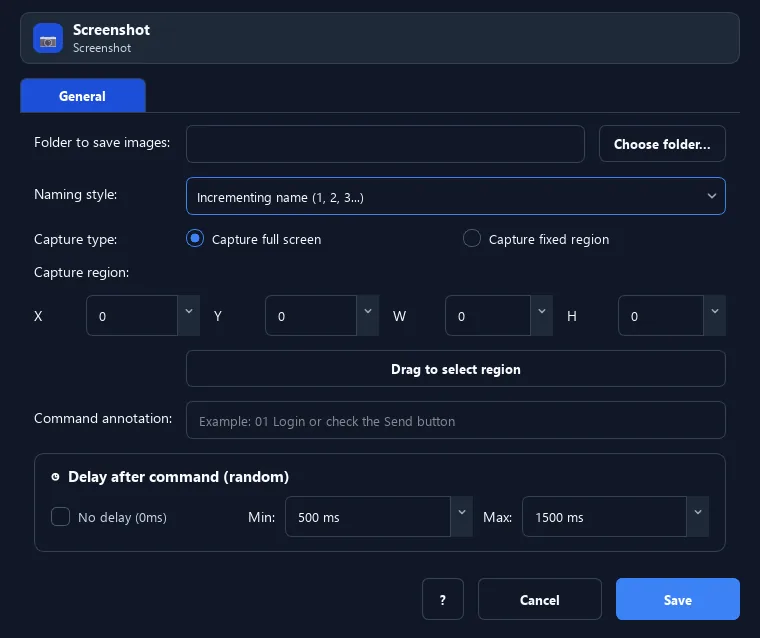This screenshot has width=760, height=638.
Task: Click the Capture region label
Action: [x=81, y=272]
